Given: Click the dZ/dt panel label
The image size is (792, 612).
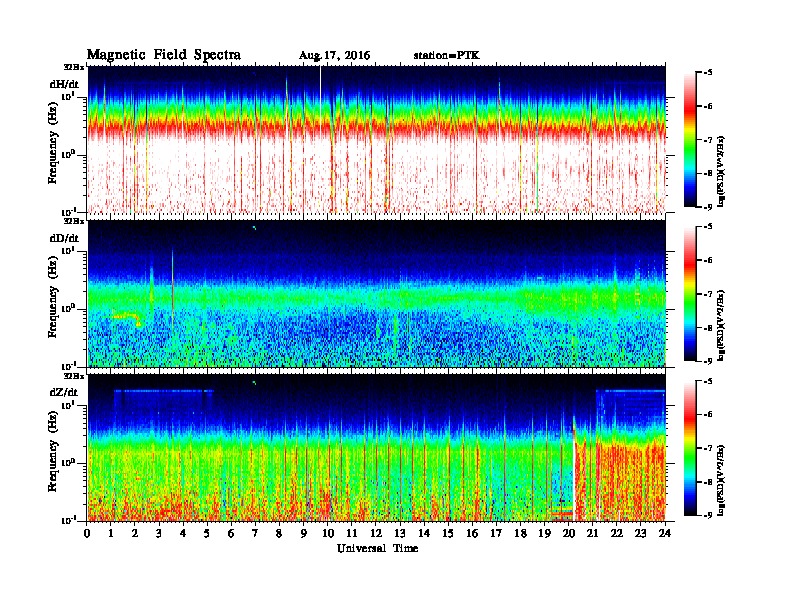Looking at the screenshot, I should pyautogui.click(x=64, y=392).
